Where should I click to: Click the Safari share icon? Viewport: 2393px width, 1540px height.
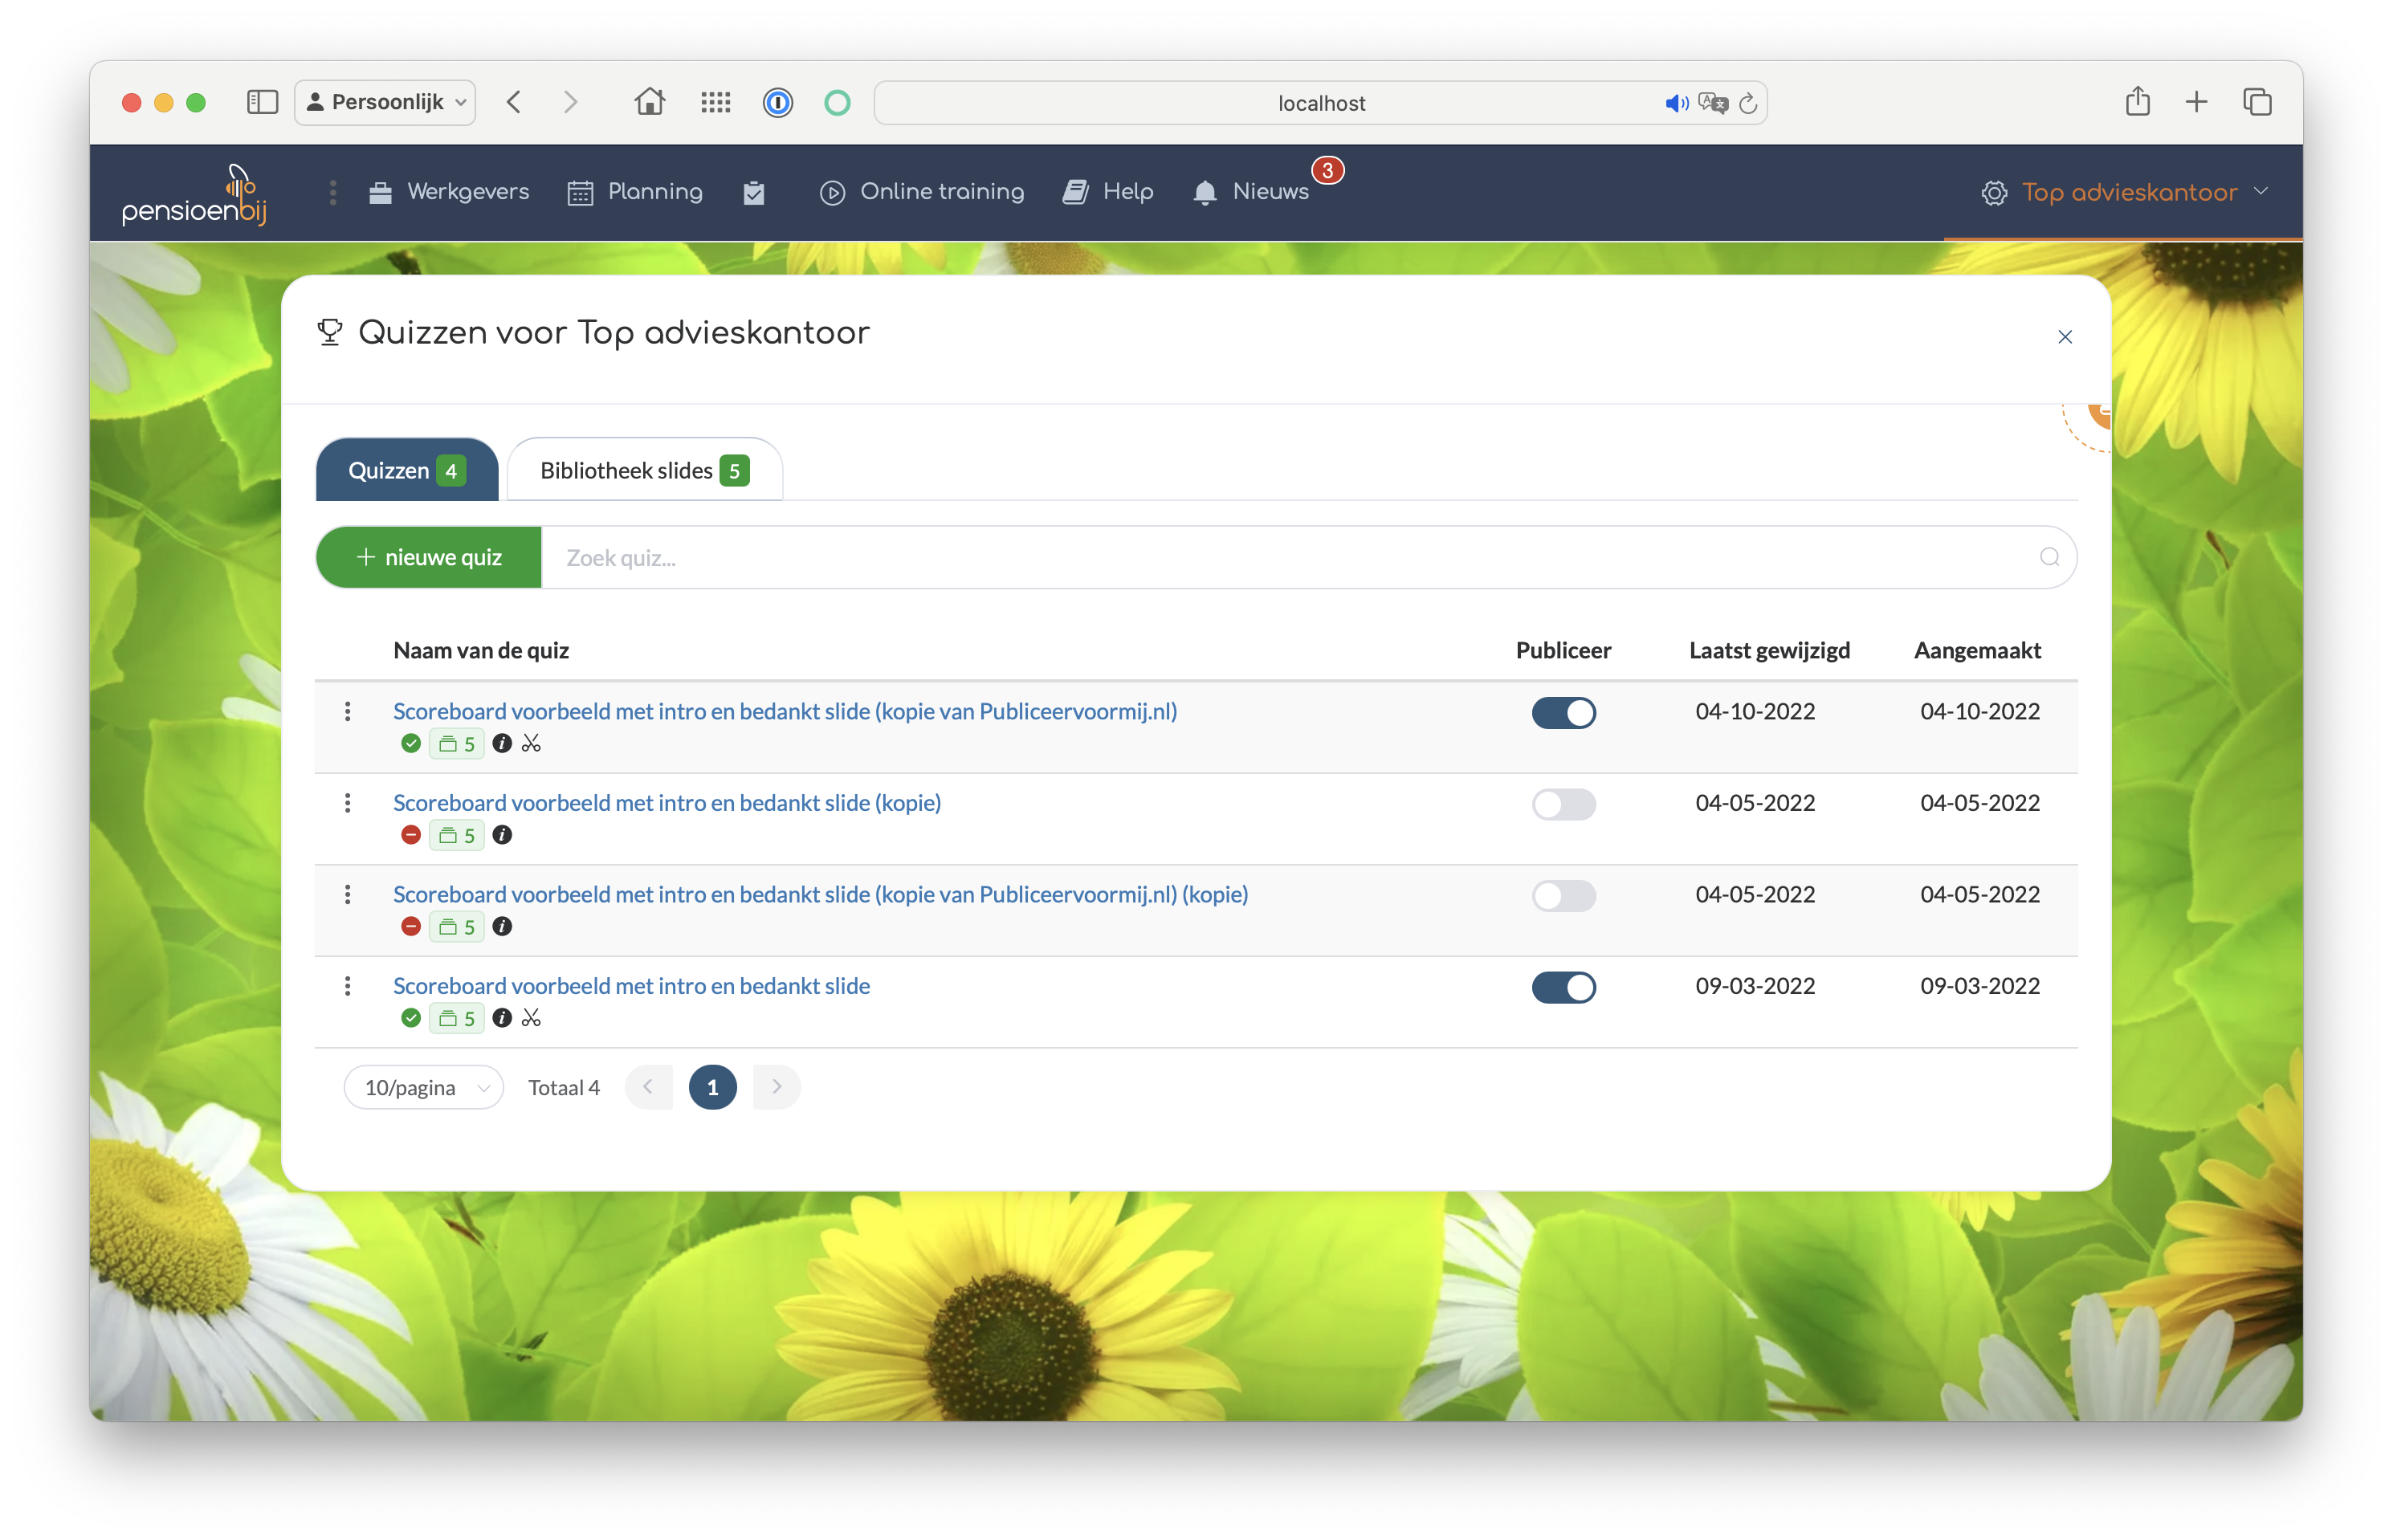(x=2137, y=101)
